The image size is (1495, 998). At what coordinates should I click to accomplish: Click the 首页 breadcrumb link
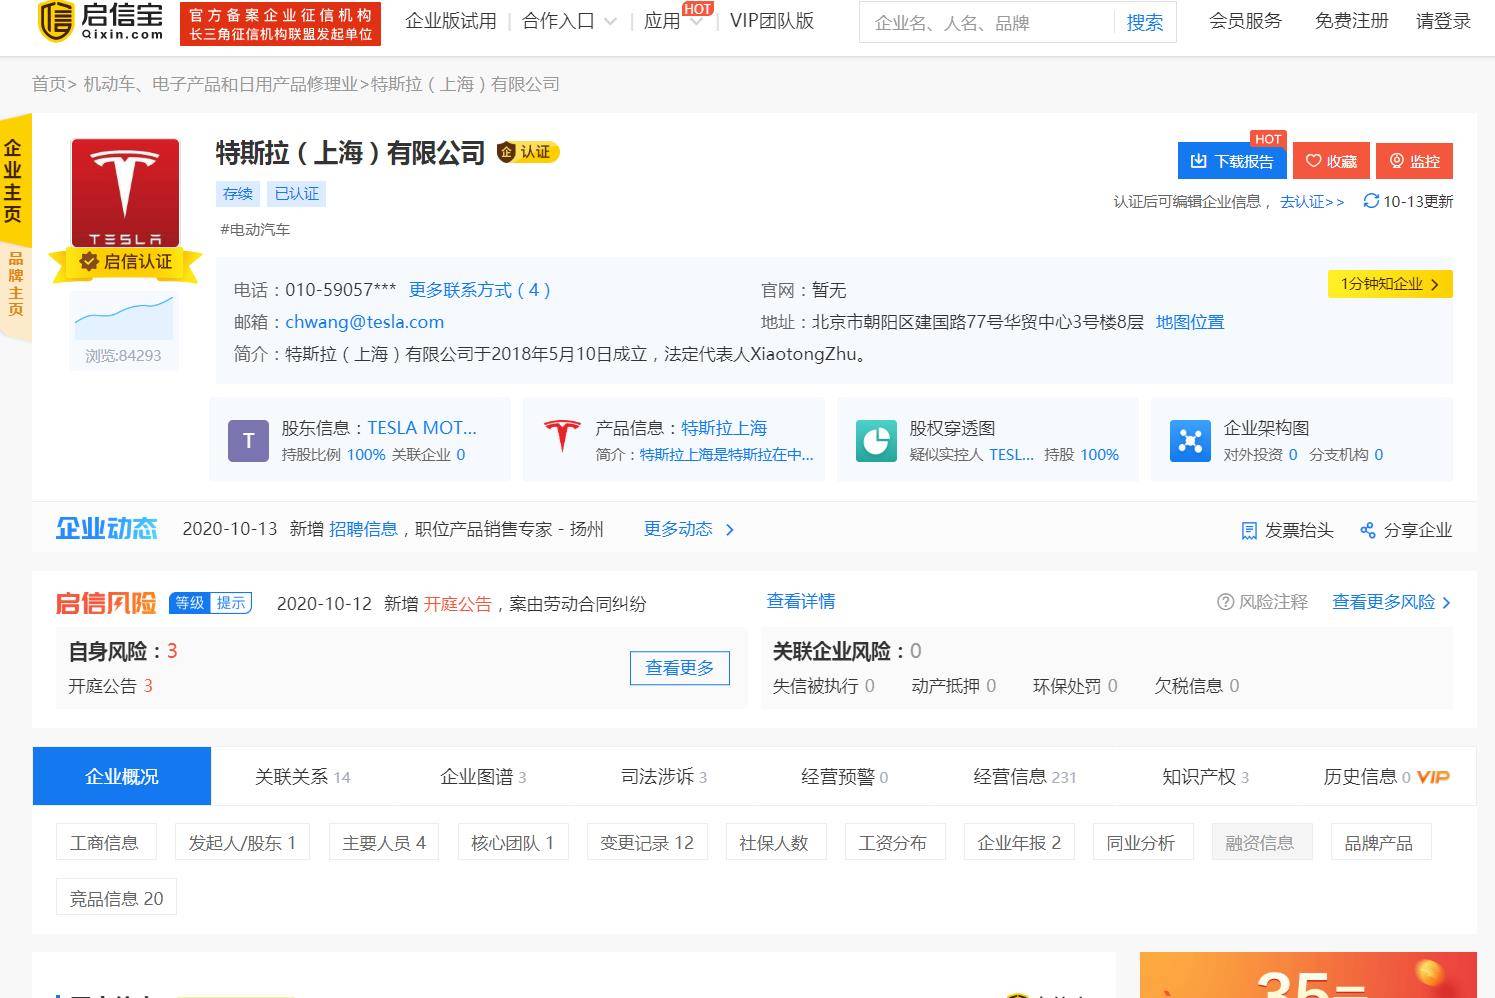click(x=49, y=84)
